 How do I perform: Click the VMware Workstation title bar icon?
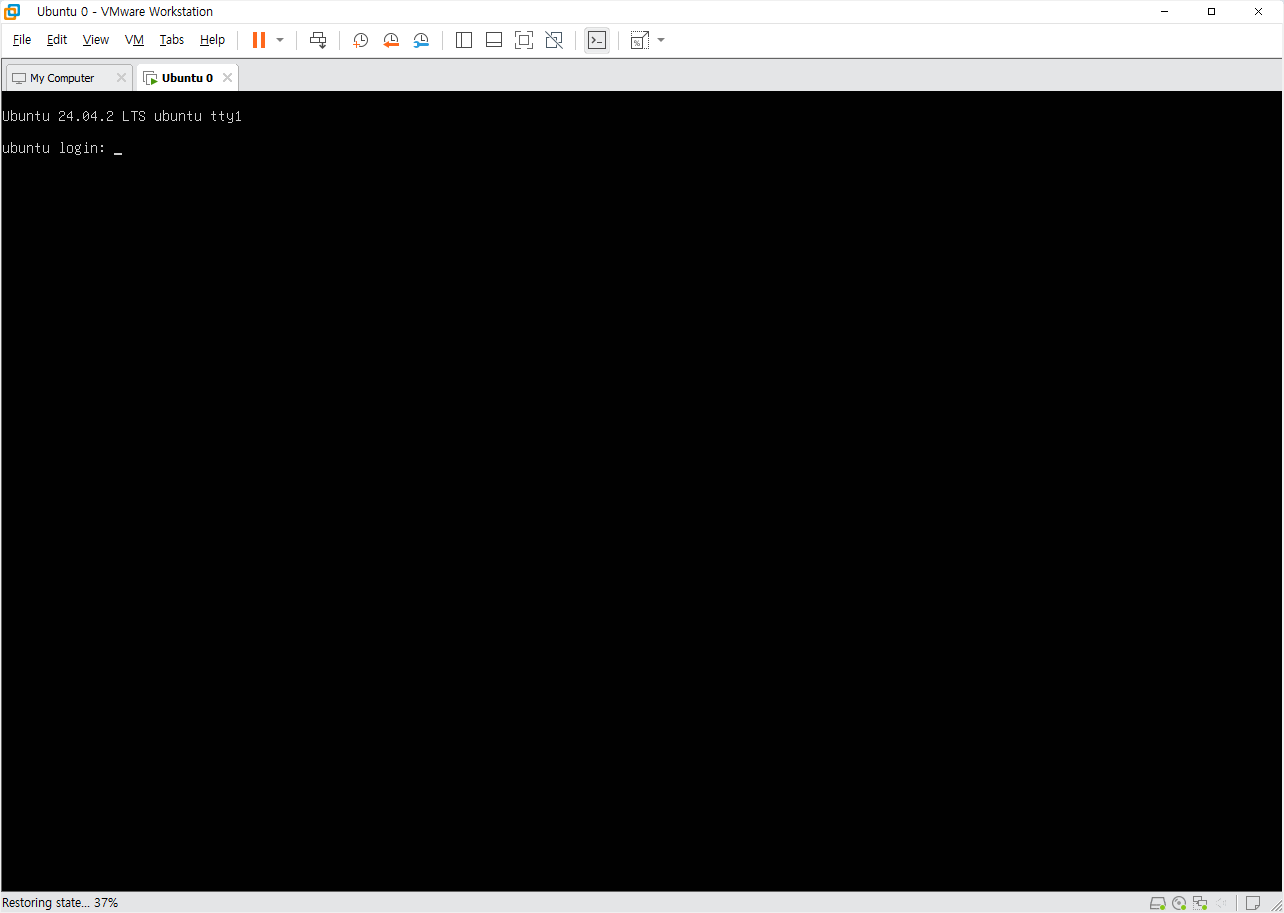(12, 12)
